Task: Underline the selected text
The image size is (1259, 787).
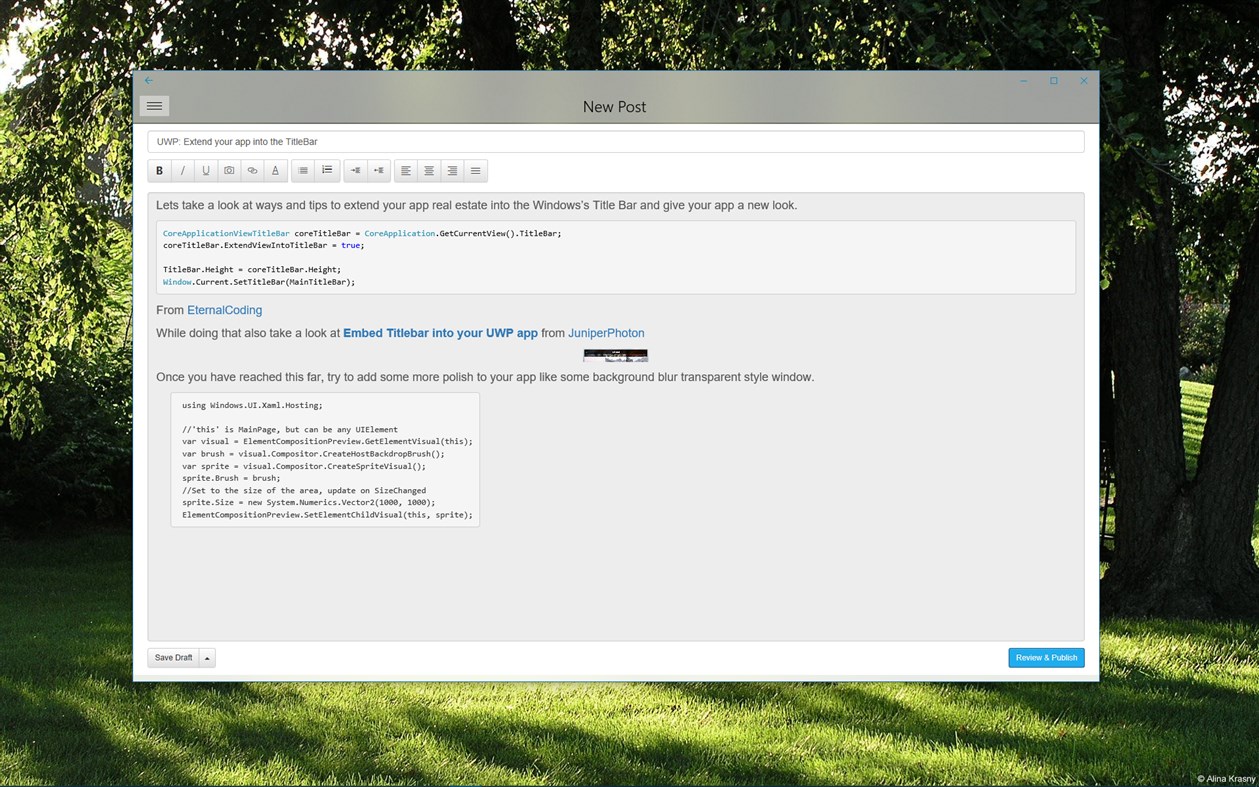Action: pos(206,170)
